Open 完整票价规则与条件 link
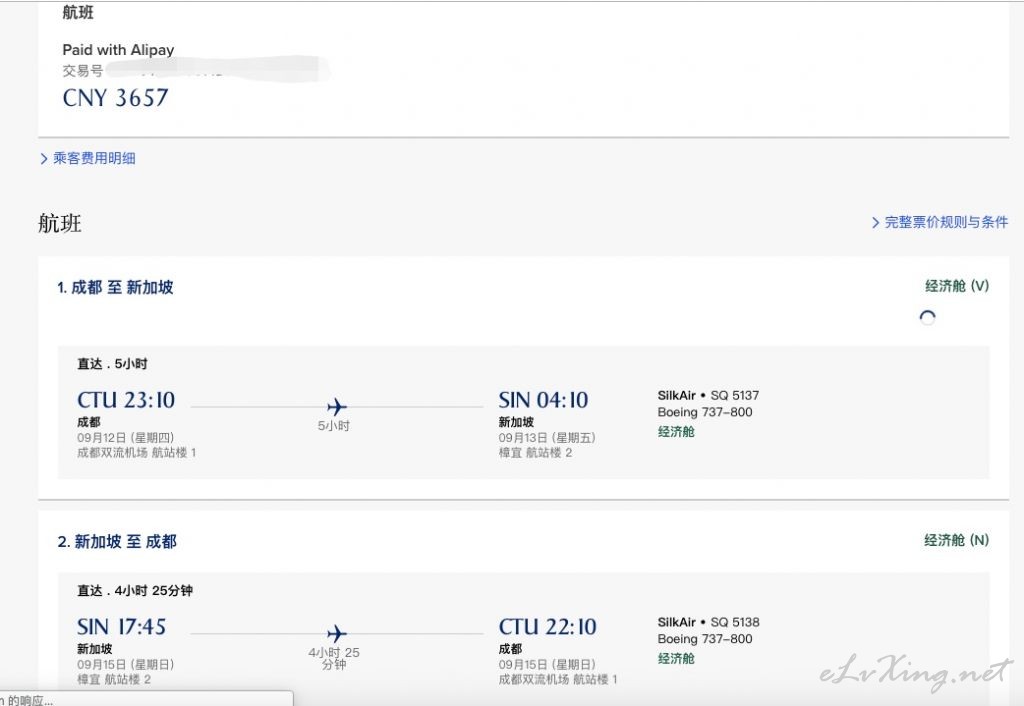This screenshot has width=1024, height=706. coord(946,222)
